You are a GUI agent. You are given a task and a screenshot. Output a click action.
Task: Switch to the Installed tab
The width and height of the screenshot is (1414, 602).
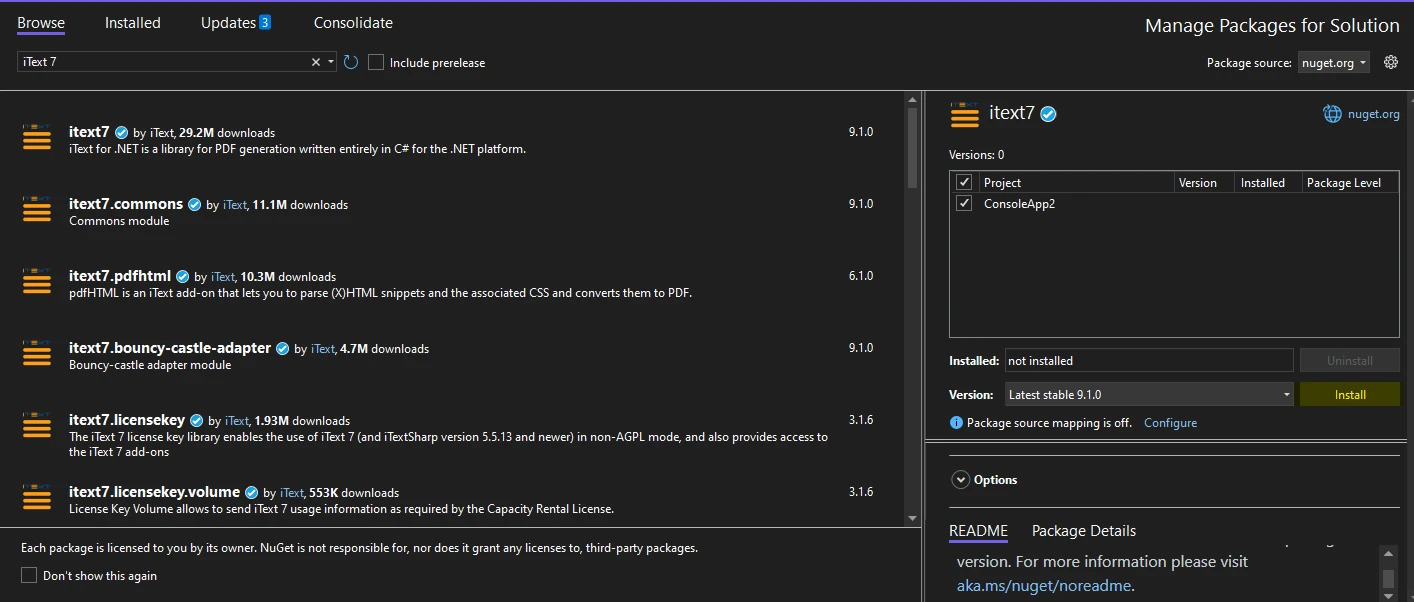(x=133, y=22)
